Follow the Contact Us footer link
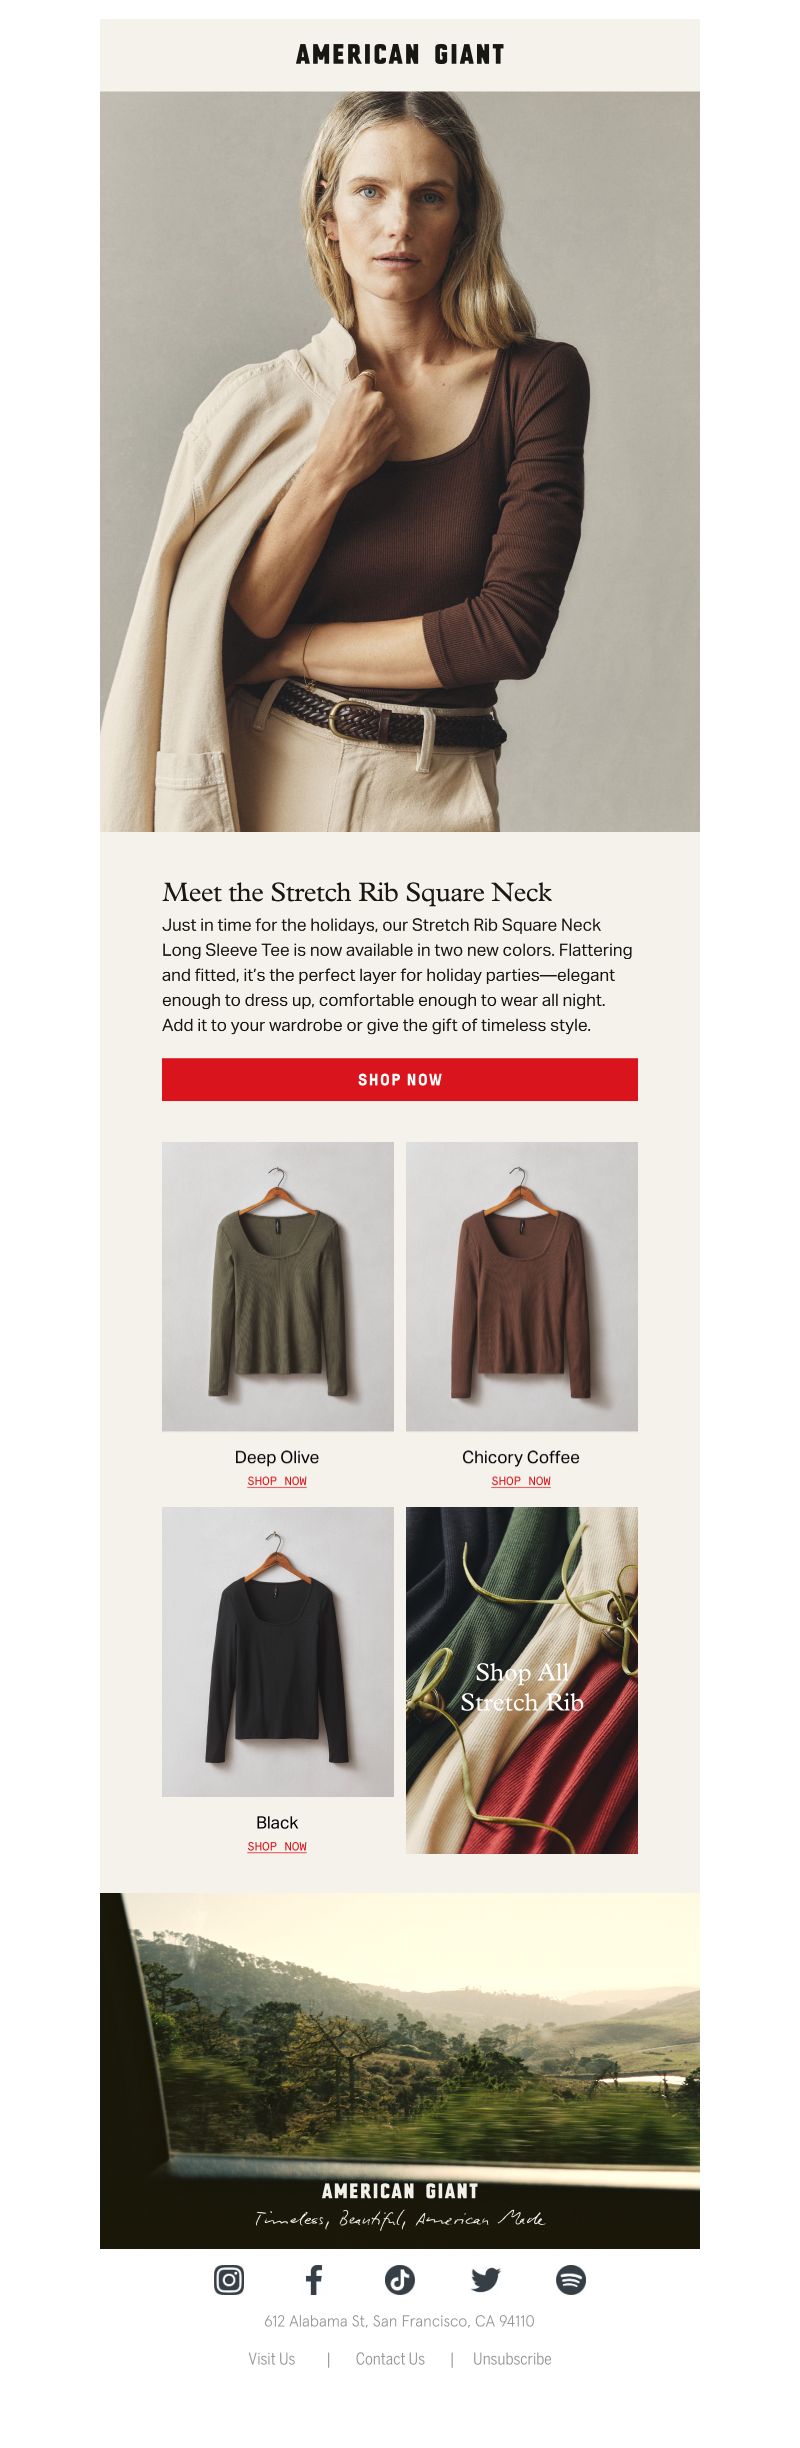Image resolution: width=800 pixels, height=2448 pixels. (x=390, y=2358)
